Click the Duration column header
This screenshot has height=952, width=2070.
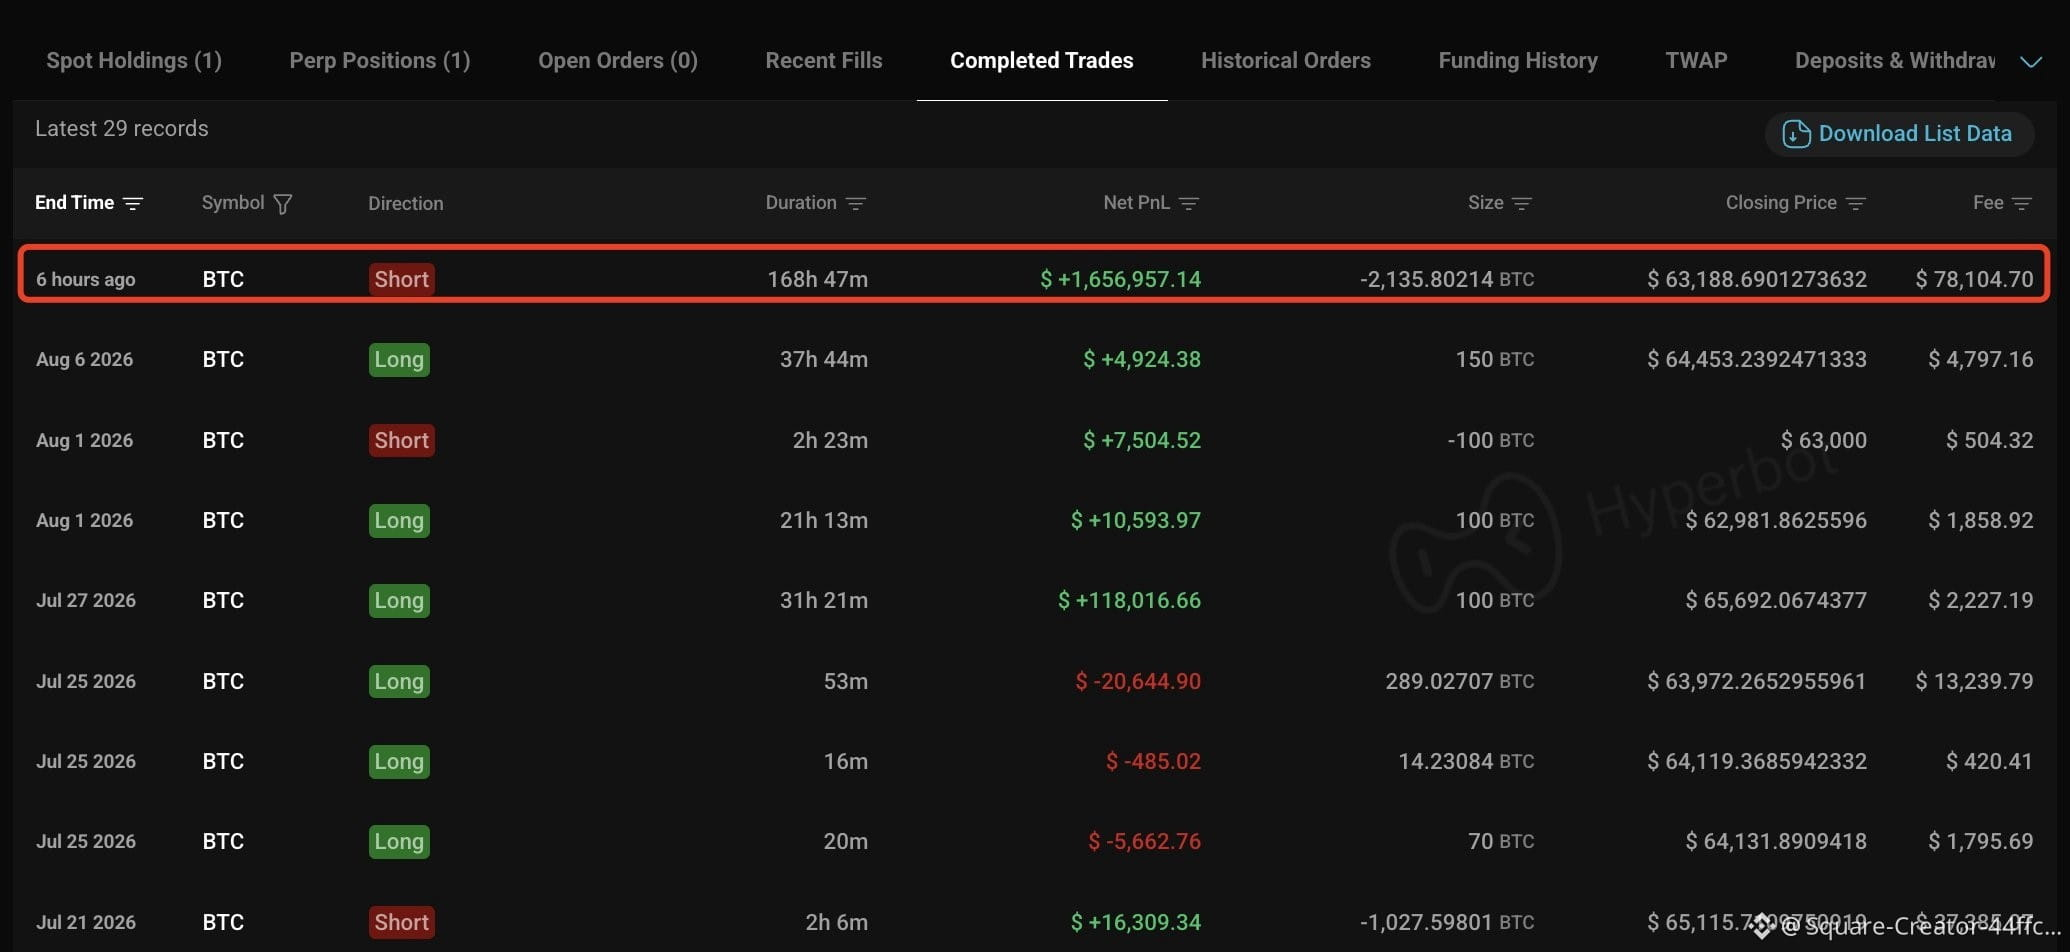click(801, 202)
